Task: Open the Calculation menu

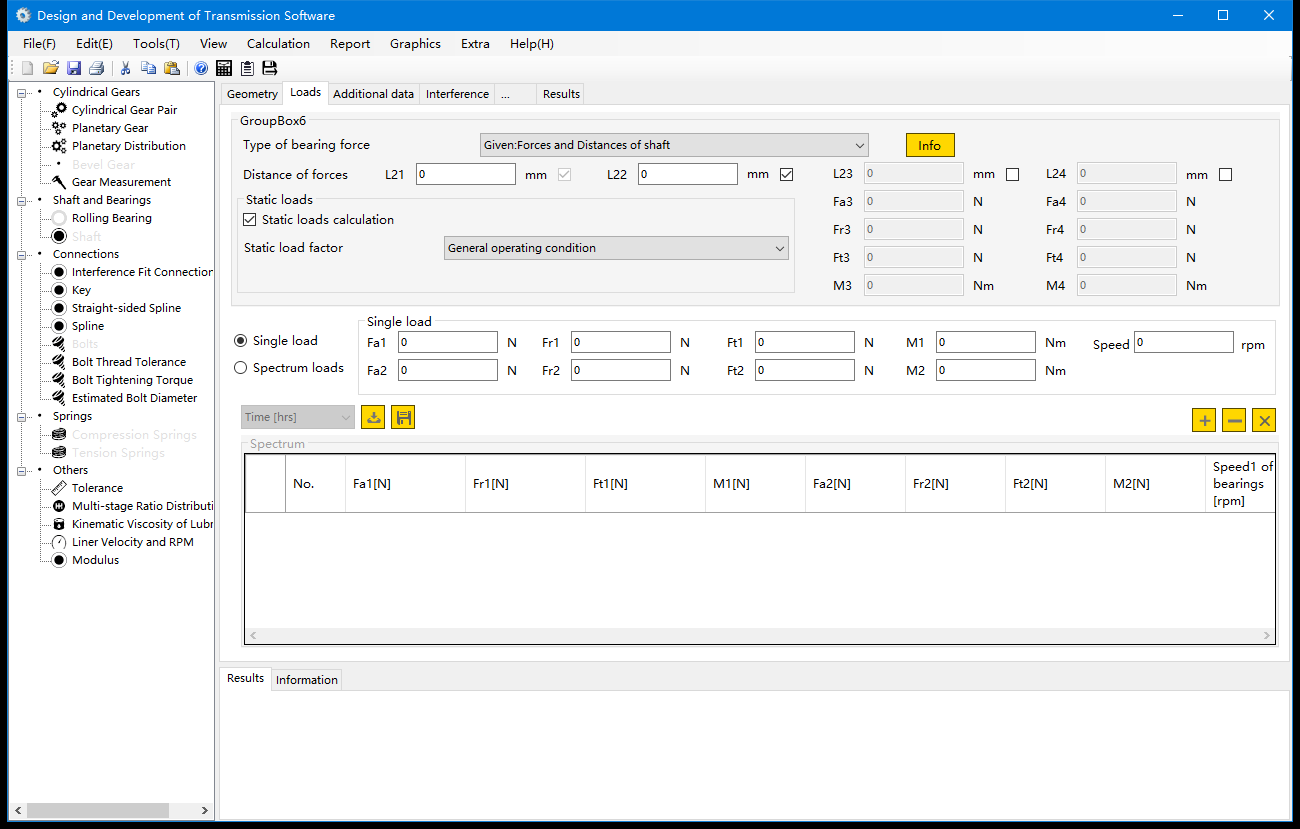Action: tap(278, 44)
